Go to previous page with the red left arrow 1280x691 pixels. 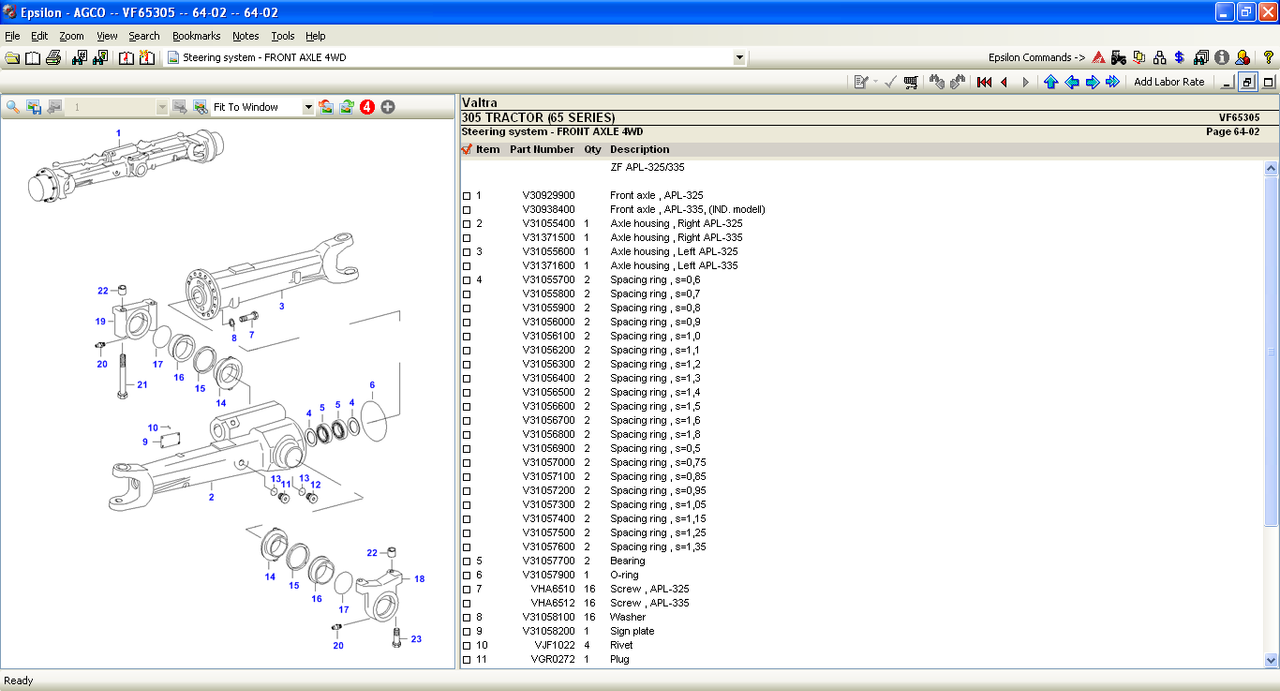[x=1004, y=82]
